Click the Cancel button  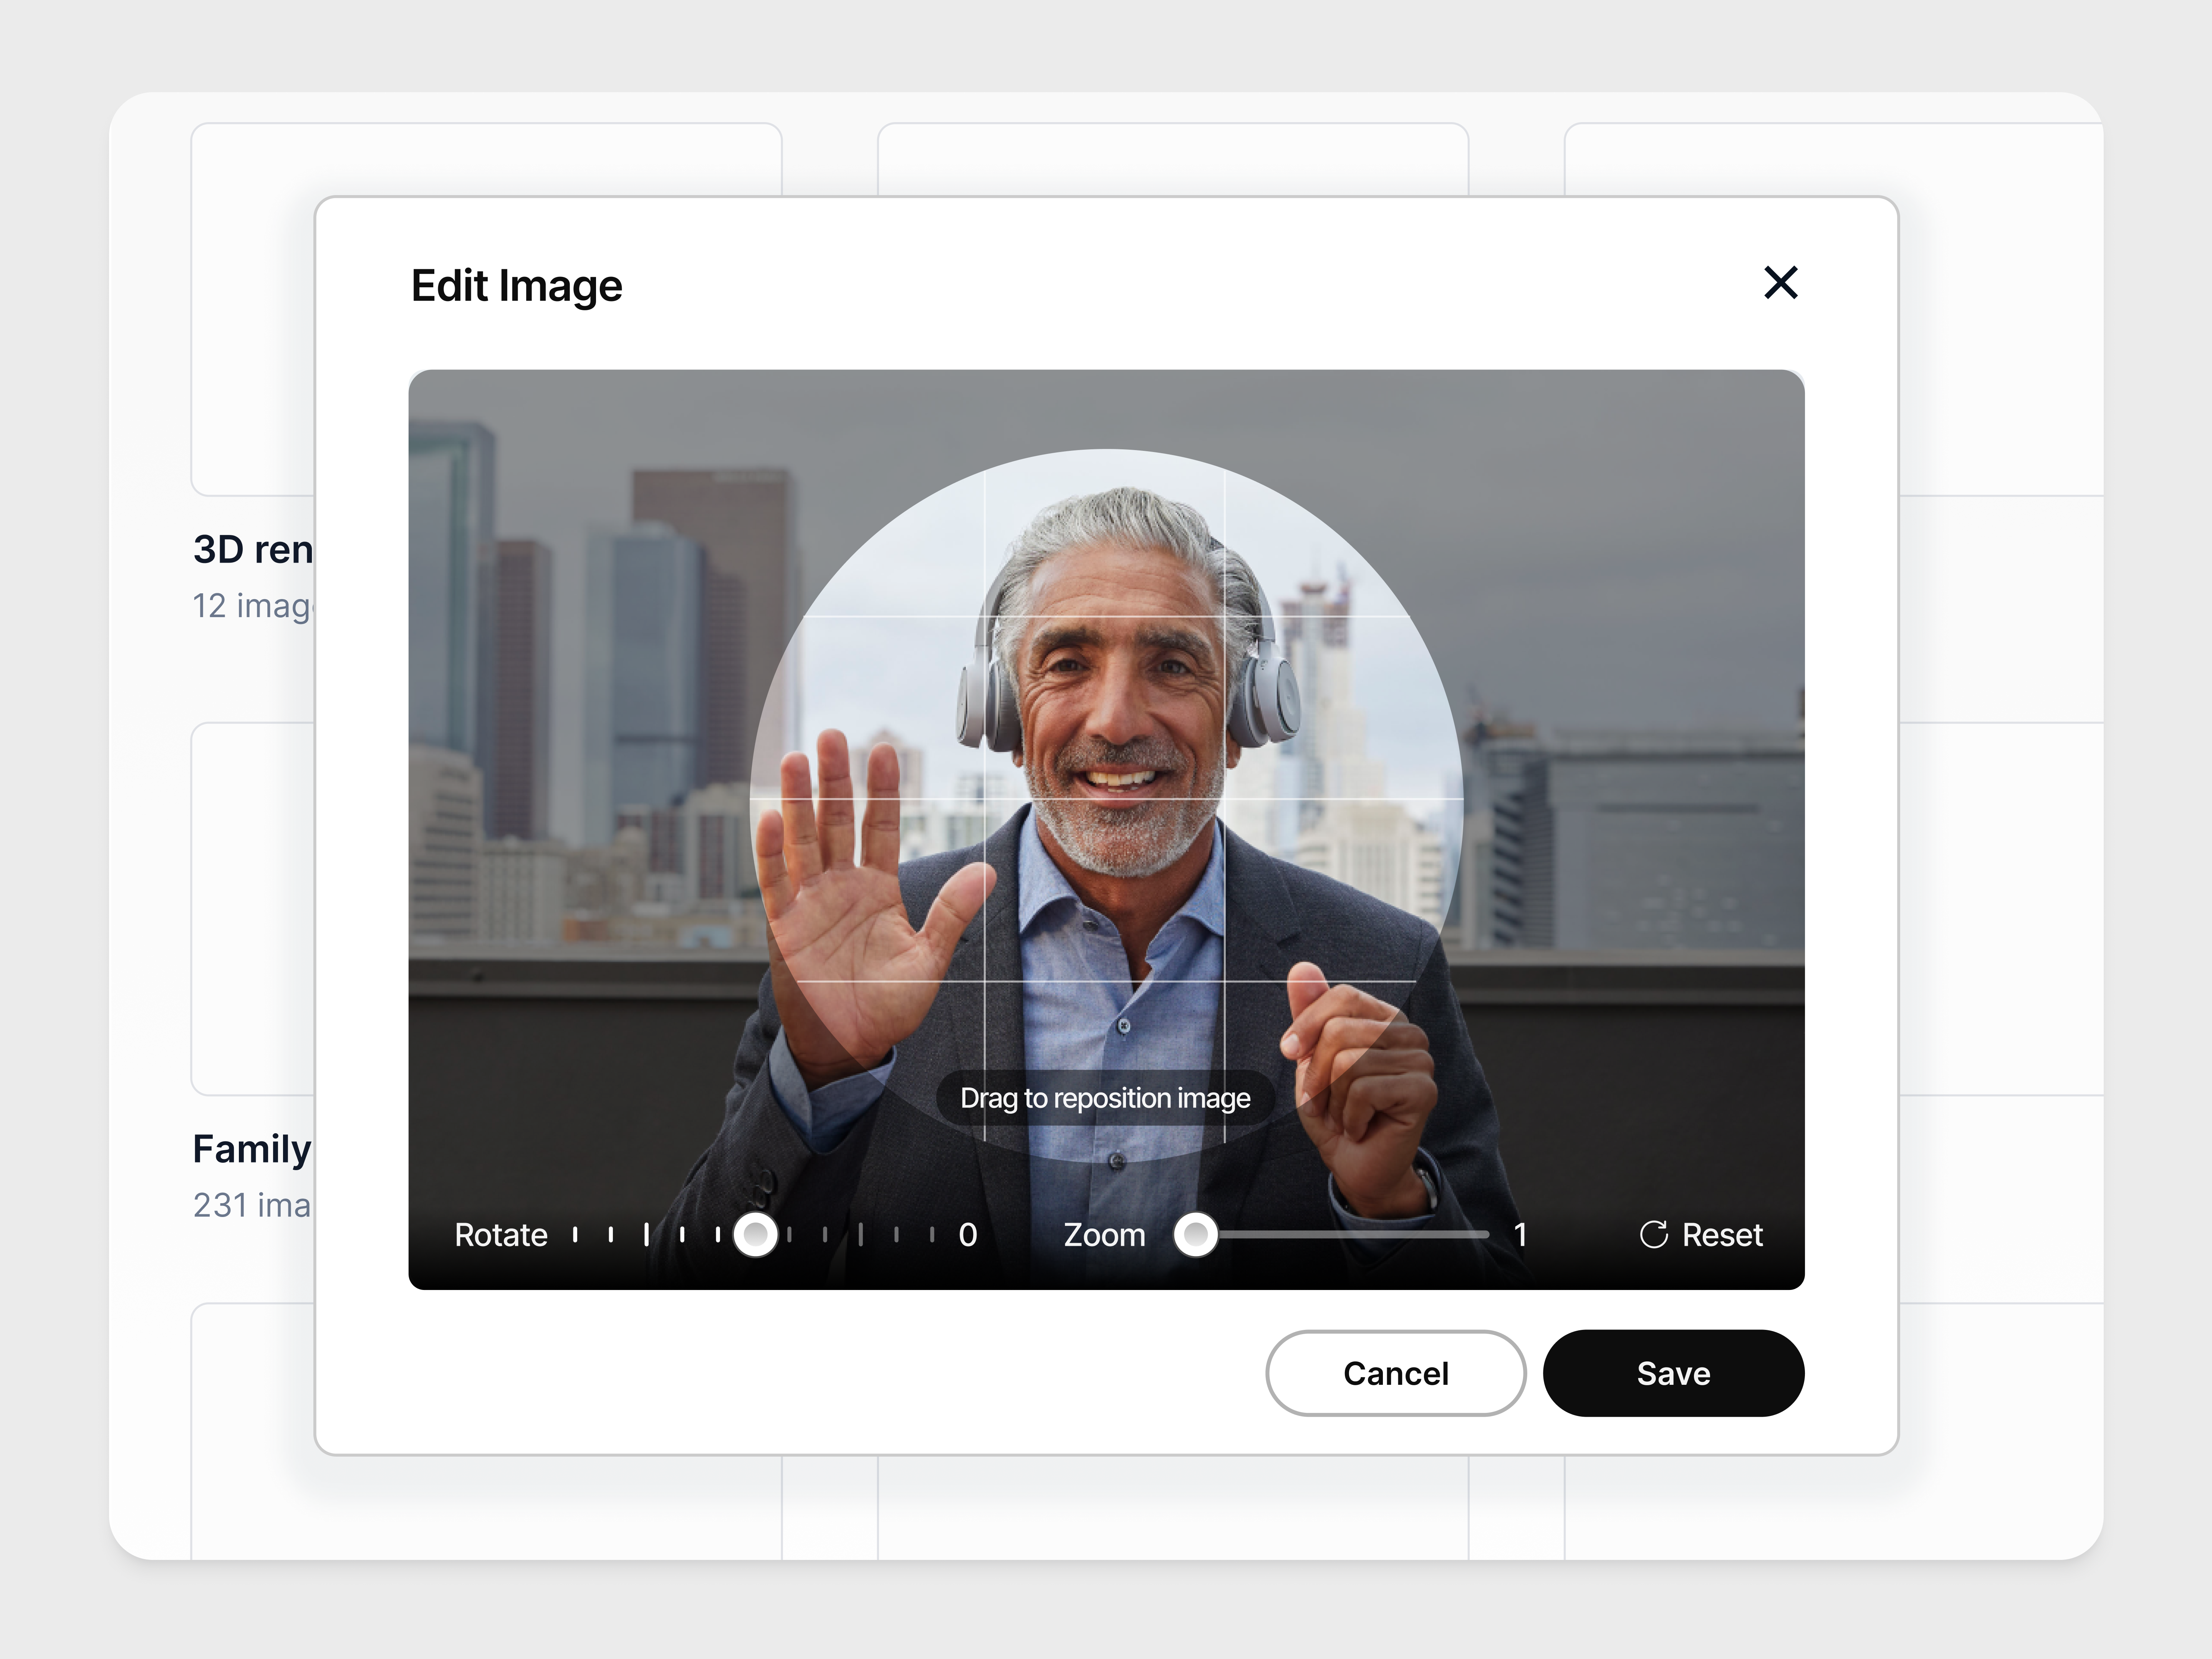(1395, 1373)
